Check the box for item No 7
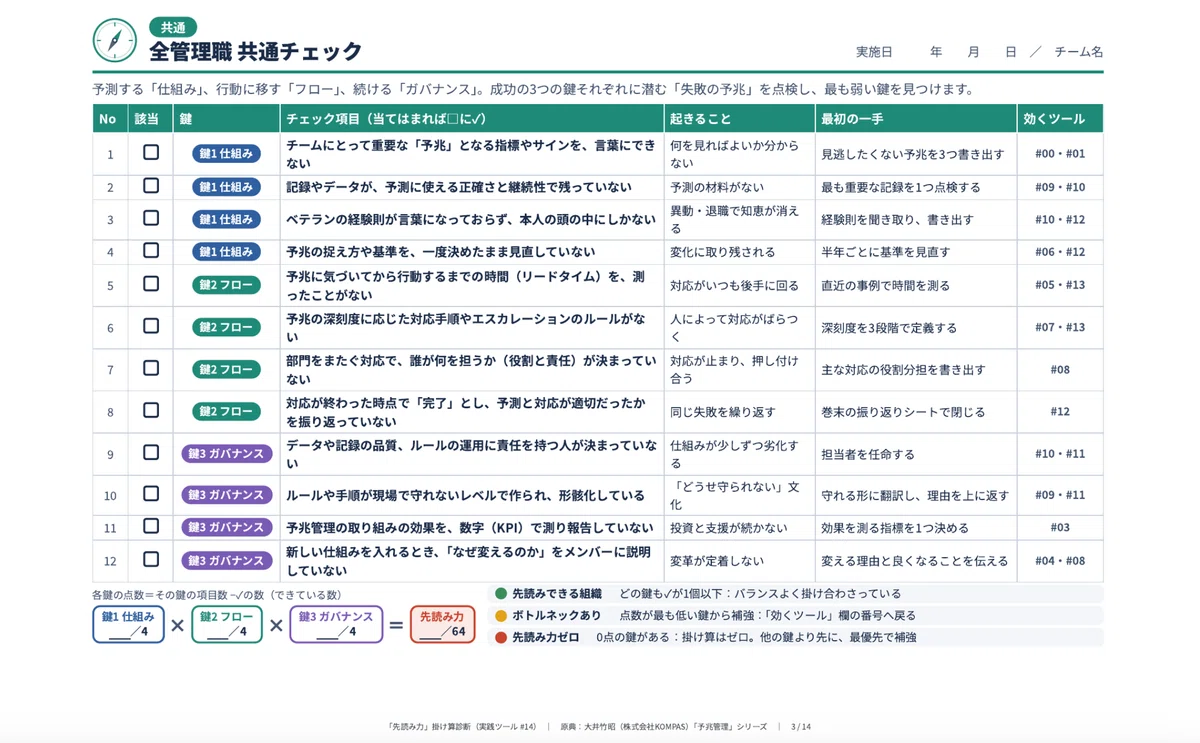Viewport: 1200px width, 743px height. 151,368
